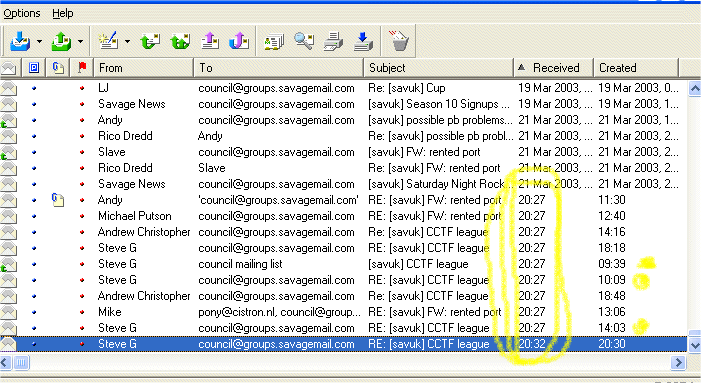Click the Reply to All toolbar icon

coord(180,41)
